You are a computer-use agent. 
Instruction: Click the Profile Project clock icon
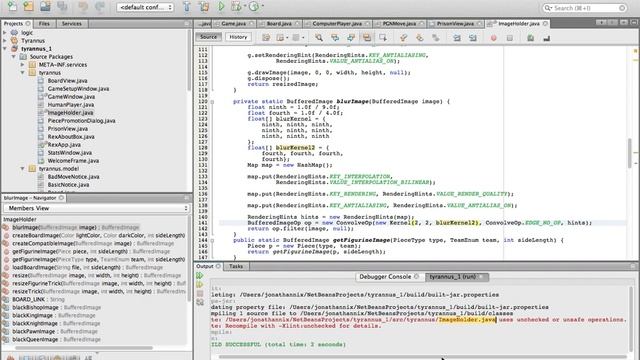pyautogui.click(x=253, y=6)
